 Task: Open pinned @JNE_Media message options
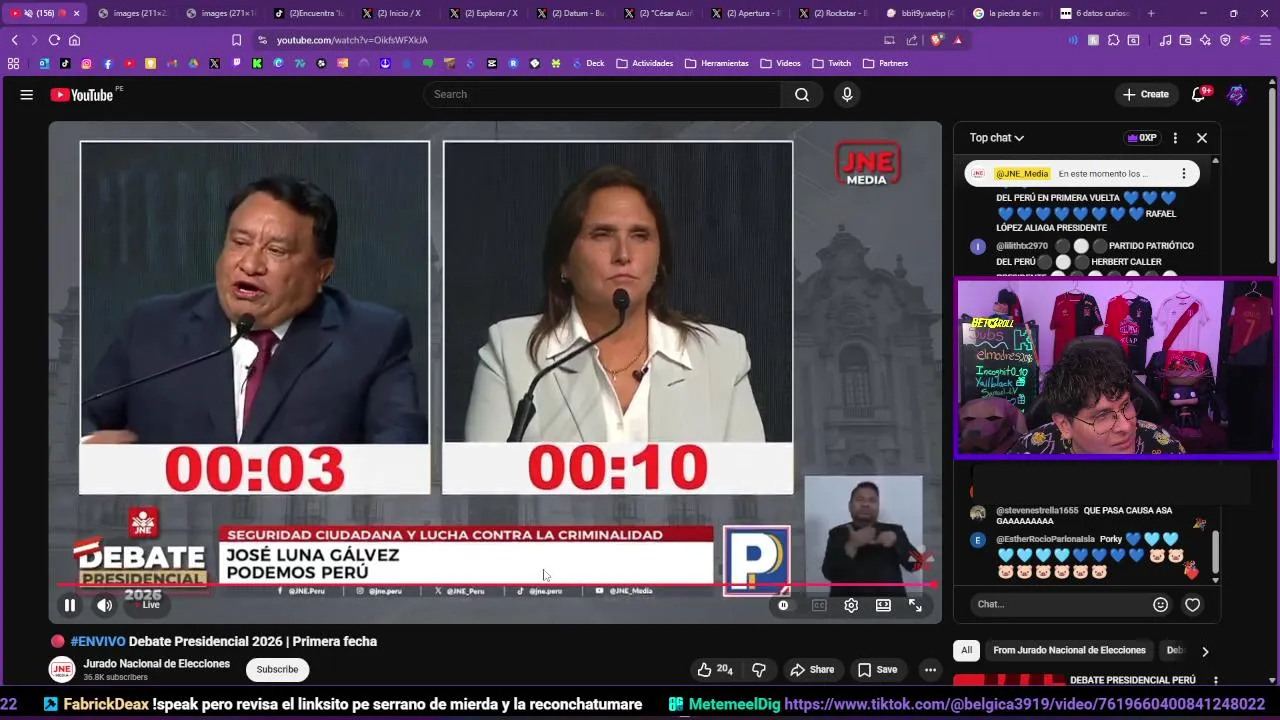[1184, 173]
